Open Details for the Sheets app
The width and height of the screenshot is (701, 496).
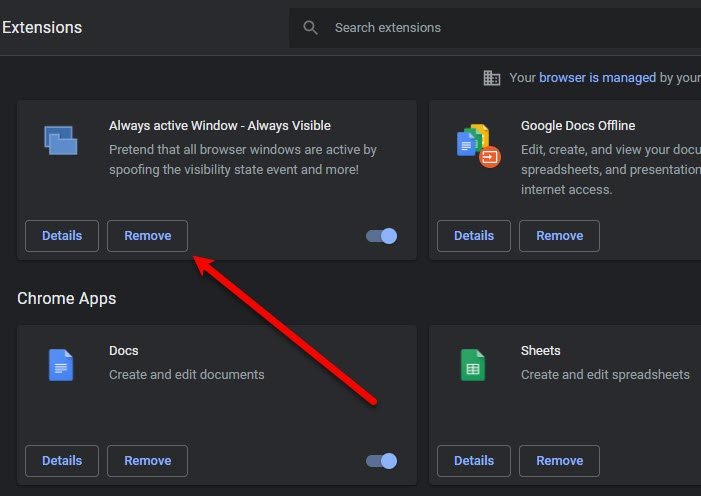pos(474,461)
